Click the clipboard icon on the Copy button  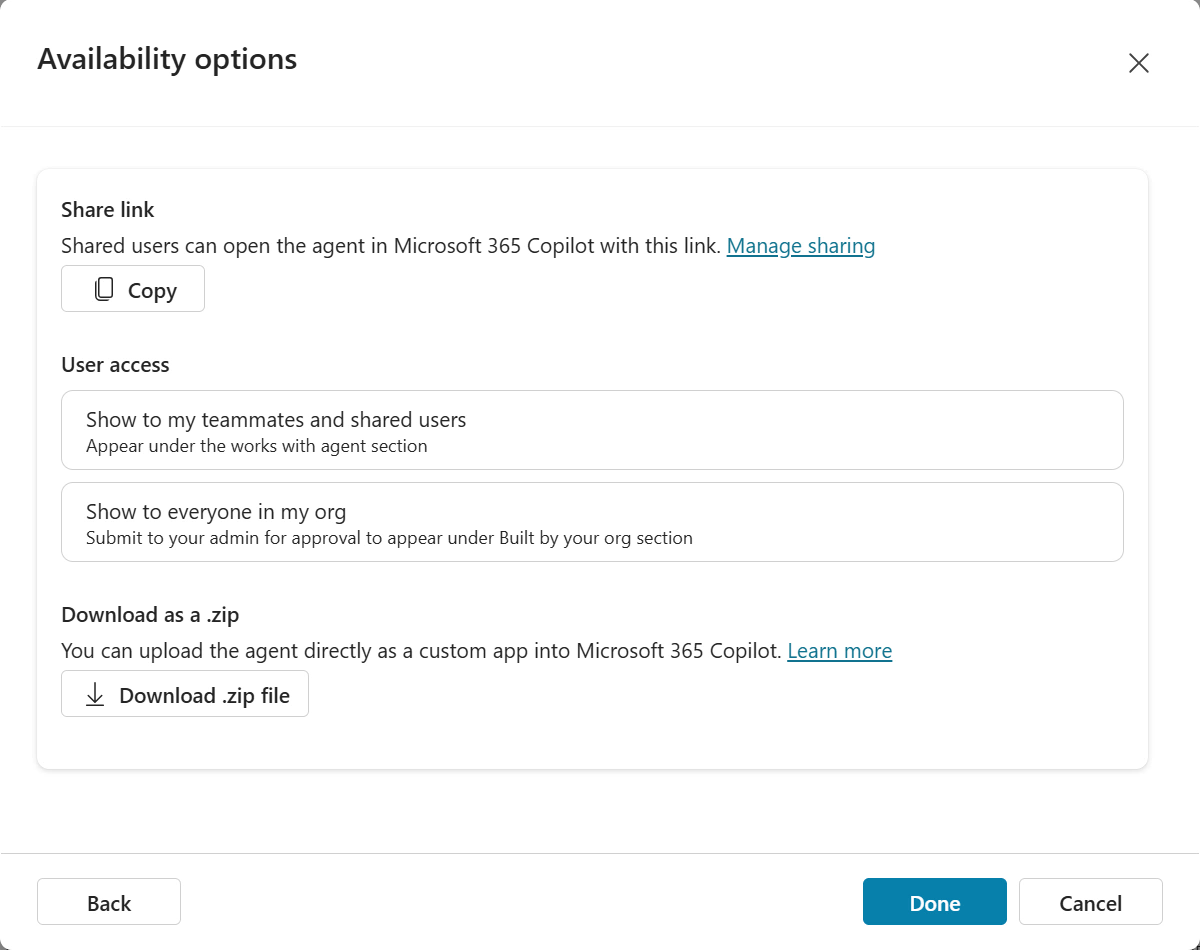(x=103, y=289)
